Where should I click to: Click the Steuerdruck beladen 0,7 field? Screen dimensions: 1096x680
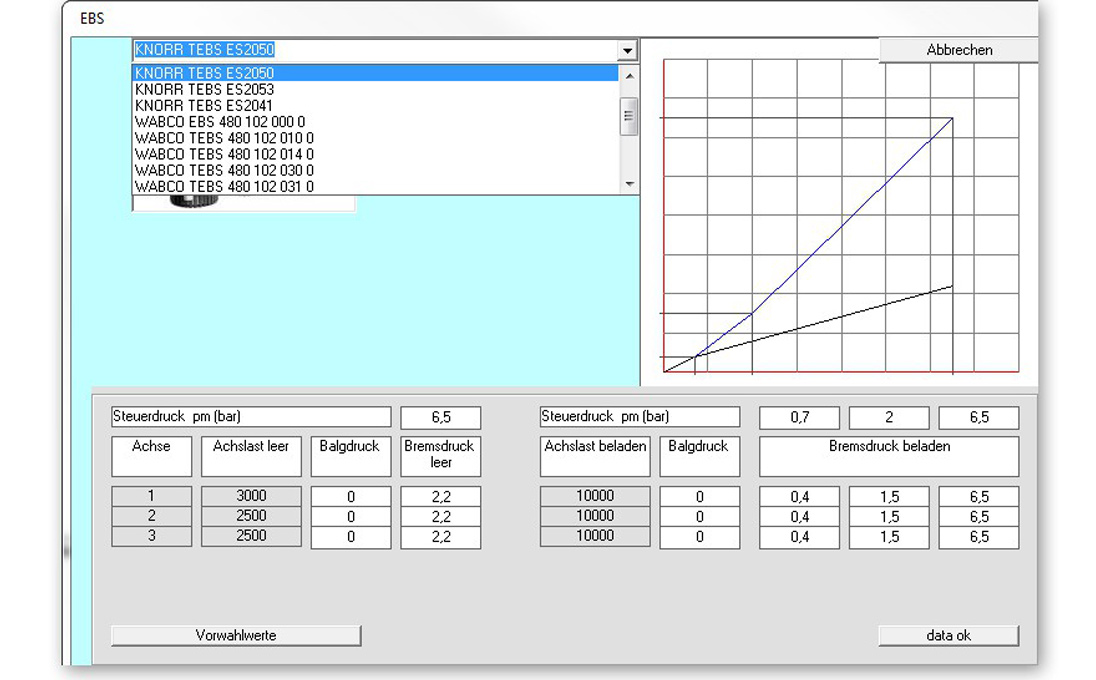click(800, 417)
